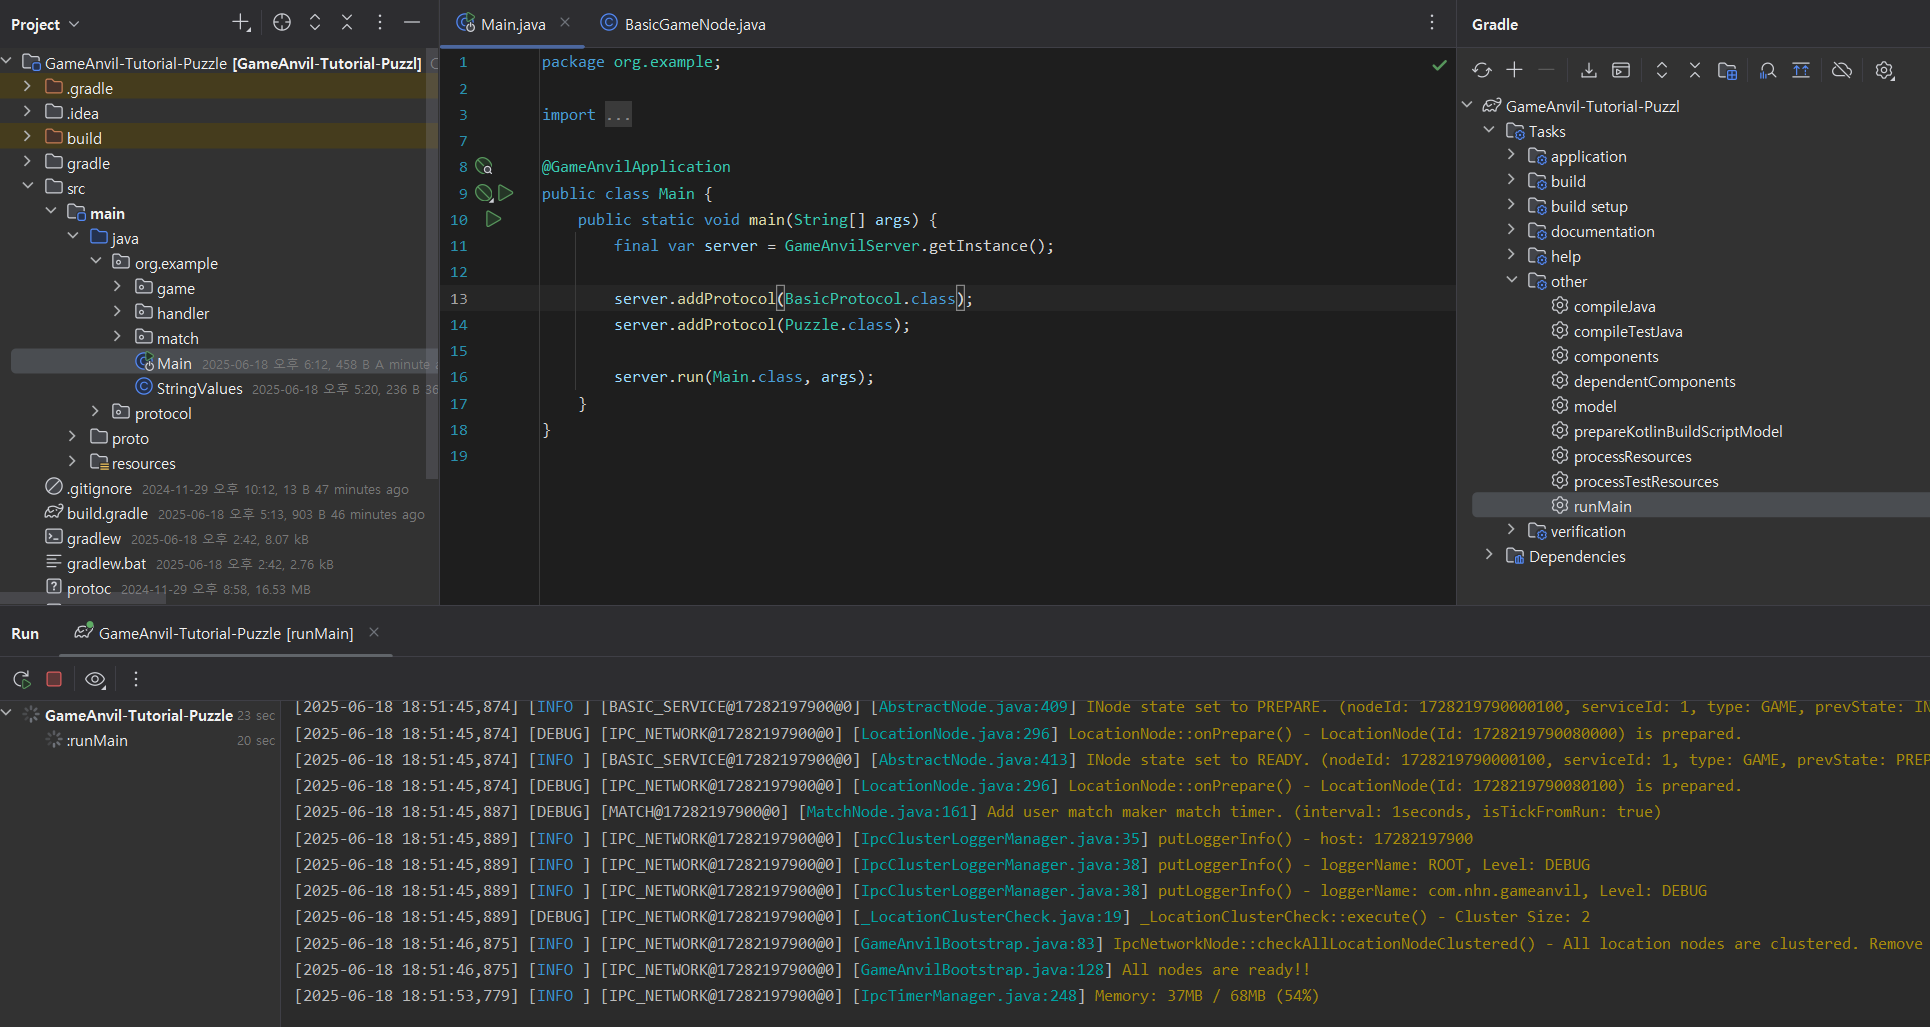Click the GameAnvilBootstrap.java:128 log link

982,970
